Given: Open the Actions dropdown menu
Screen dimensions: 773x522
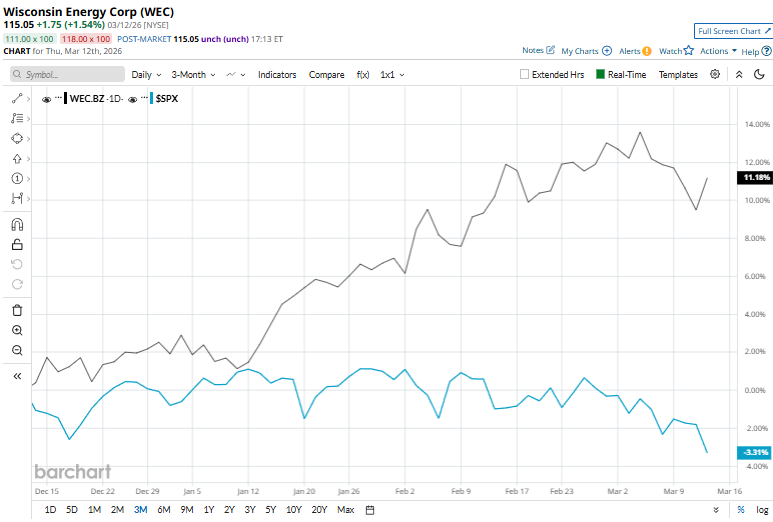Looking at the screenshot, I should (x=718, y=50).
